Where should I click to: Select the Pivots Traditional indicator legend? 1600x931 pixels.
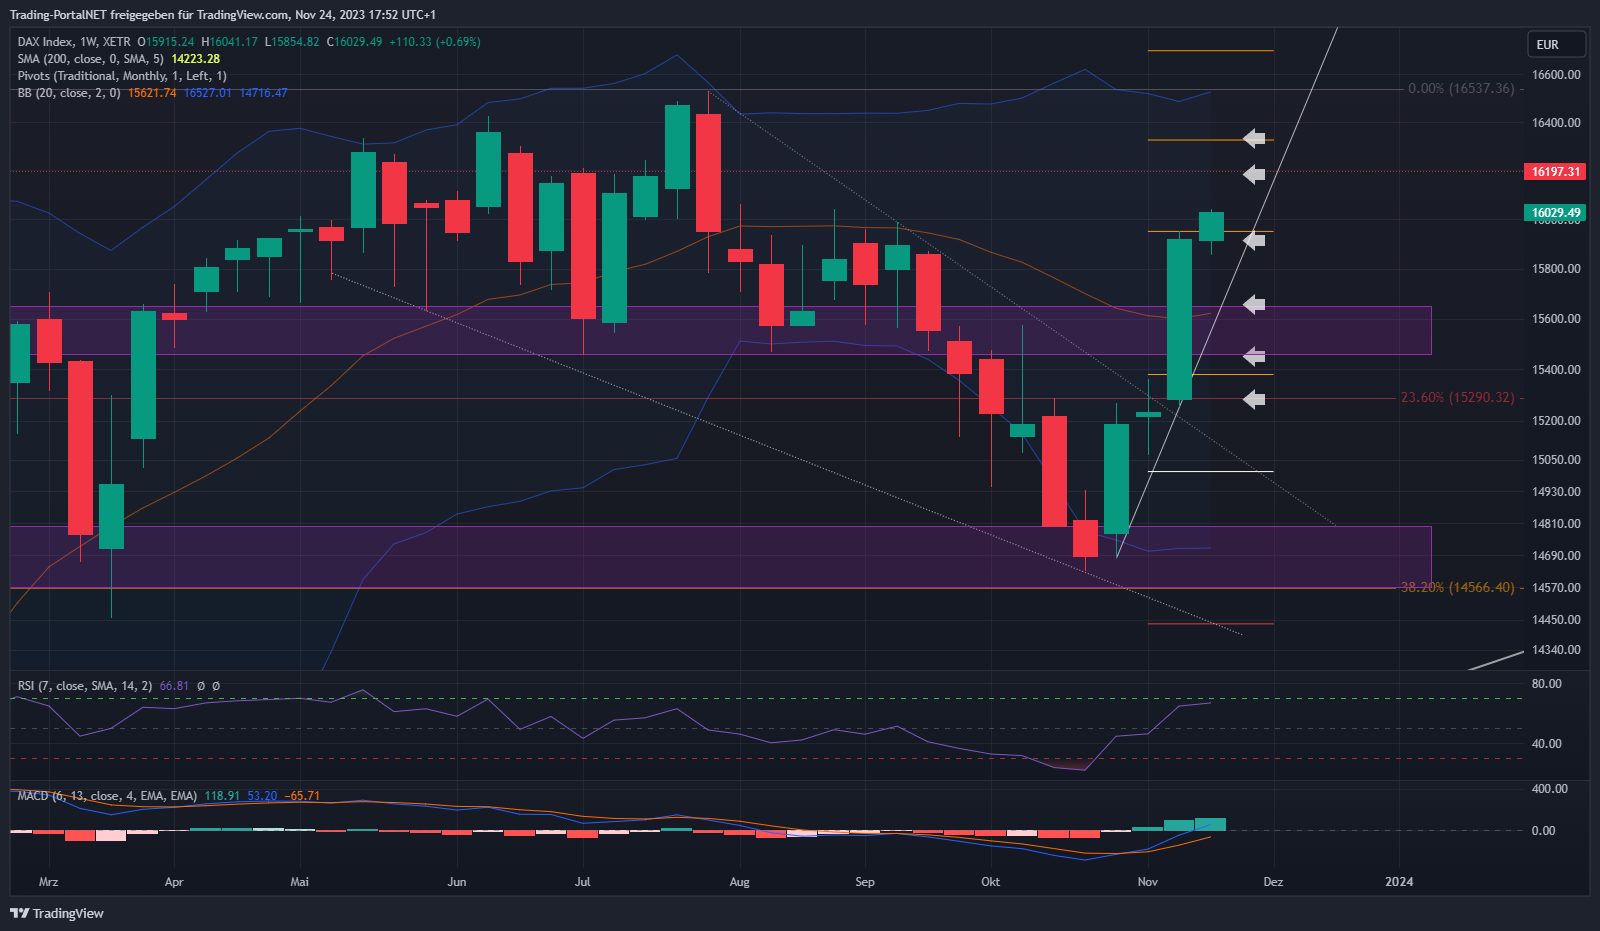pyautogui.click(x=121, y=76)
